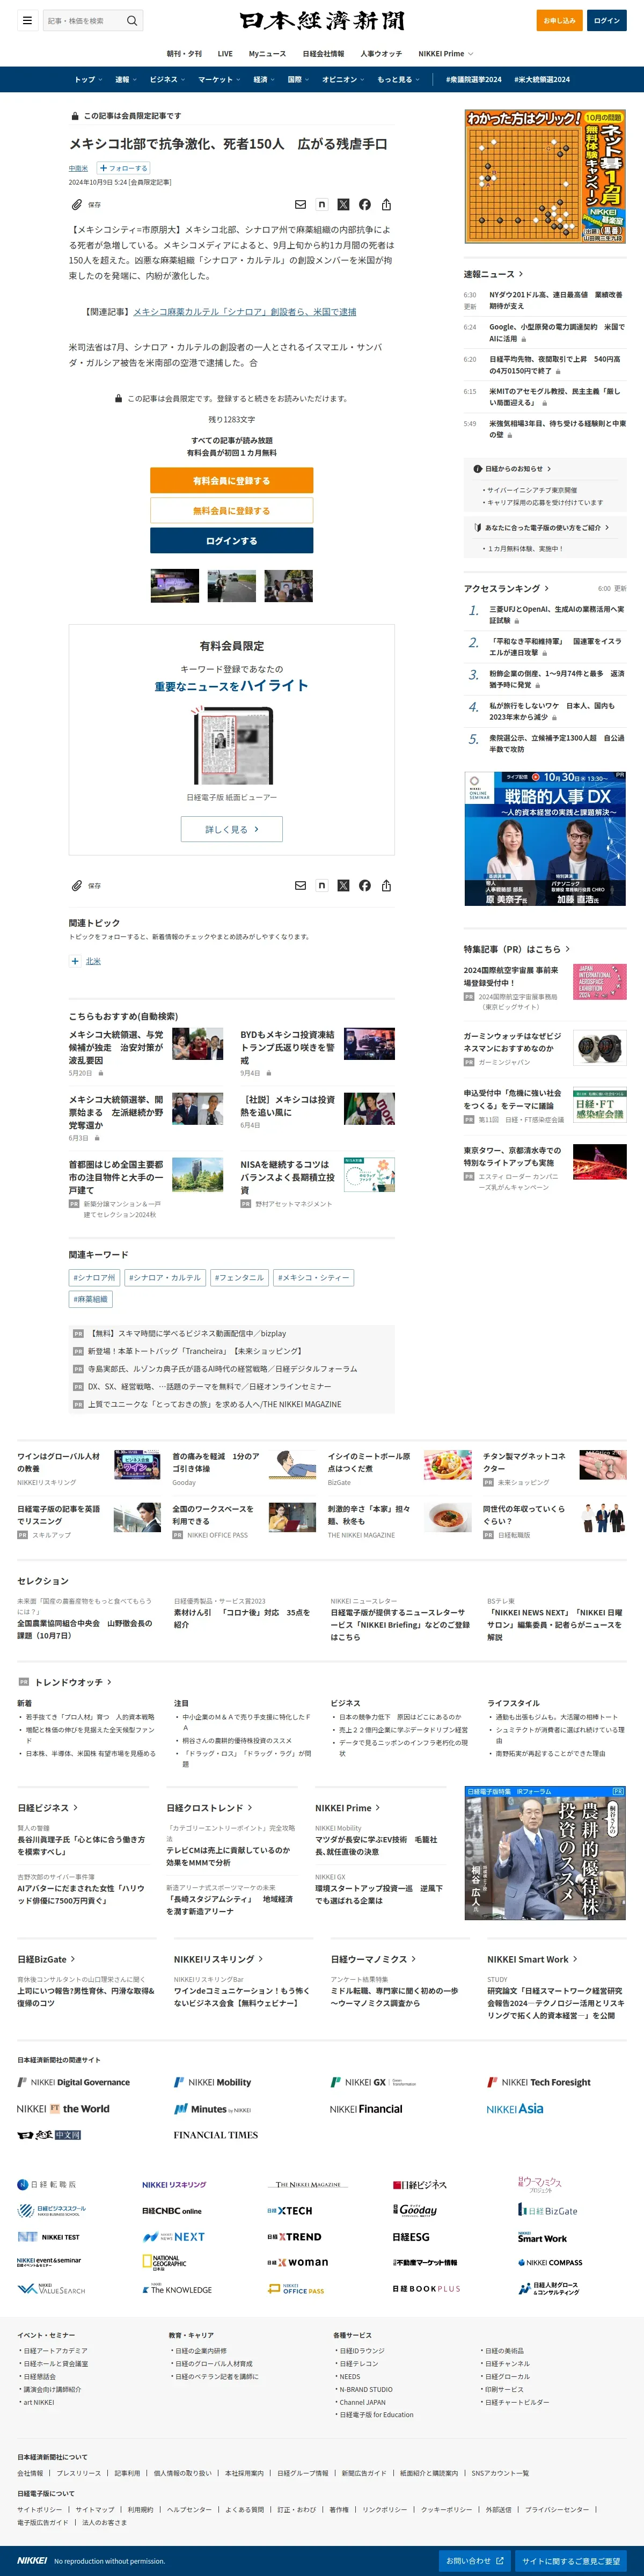Open the Myニュース menu item
Viewport: 644px width, 2576px height.
pyautogui.click(x=267, y=54)
